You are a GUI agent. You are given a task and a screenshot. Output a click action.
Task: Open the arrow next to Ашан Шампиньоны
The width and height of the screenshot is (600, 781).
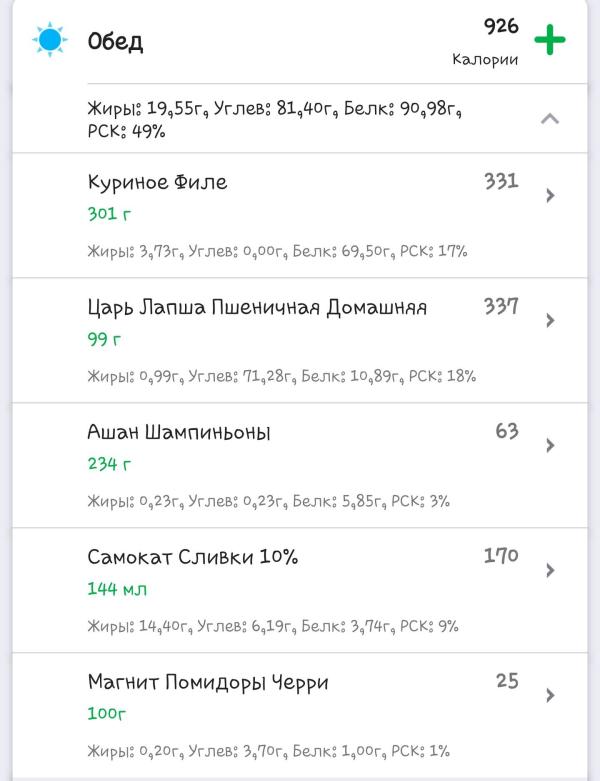tap(550, 445)
